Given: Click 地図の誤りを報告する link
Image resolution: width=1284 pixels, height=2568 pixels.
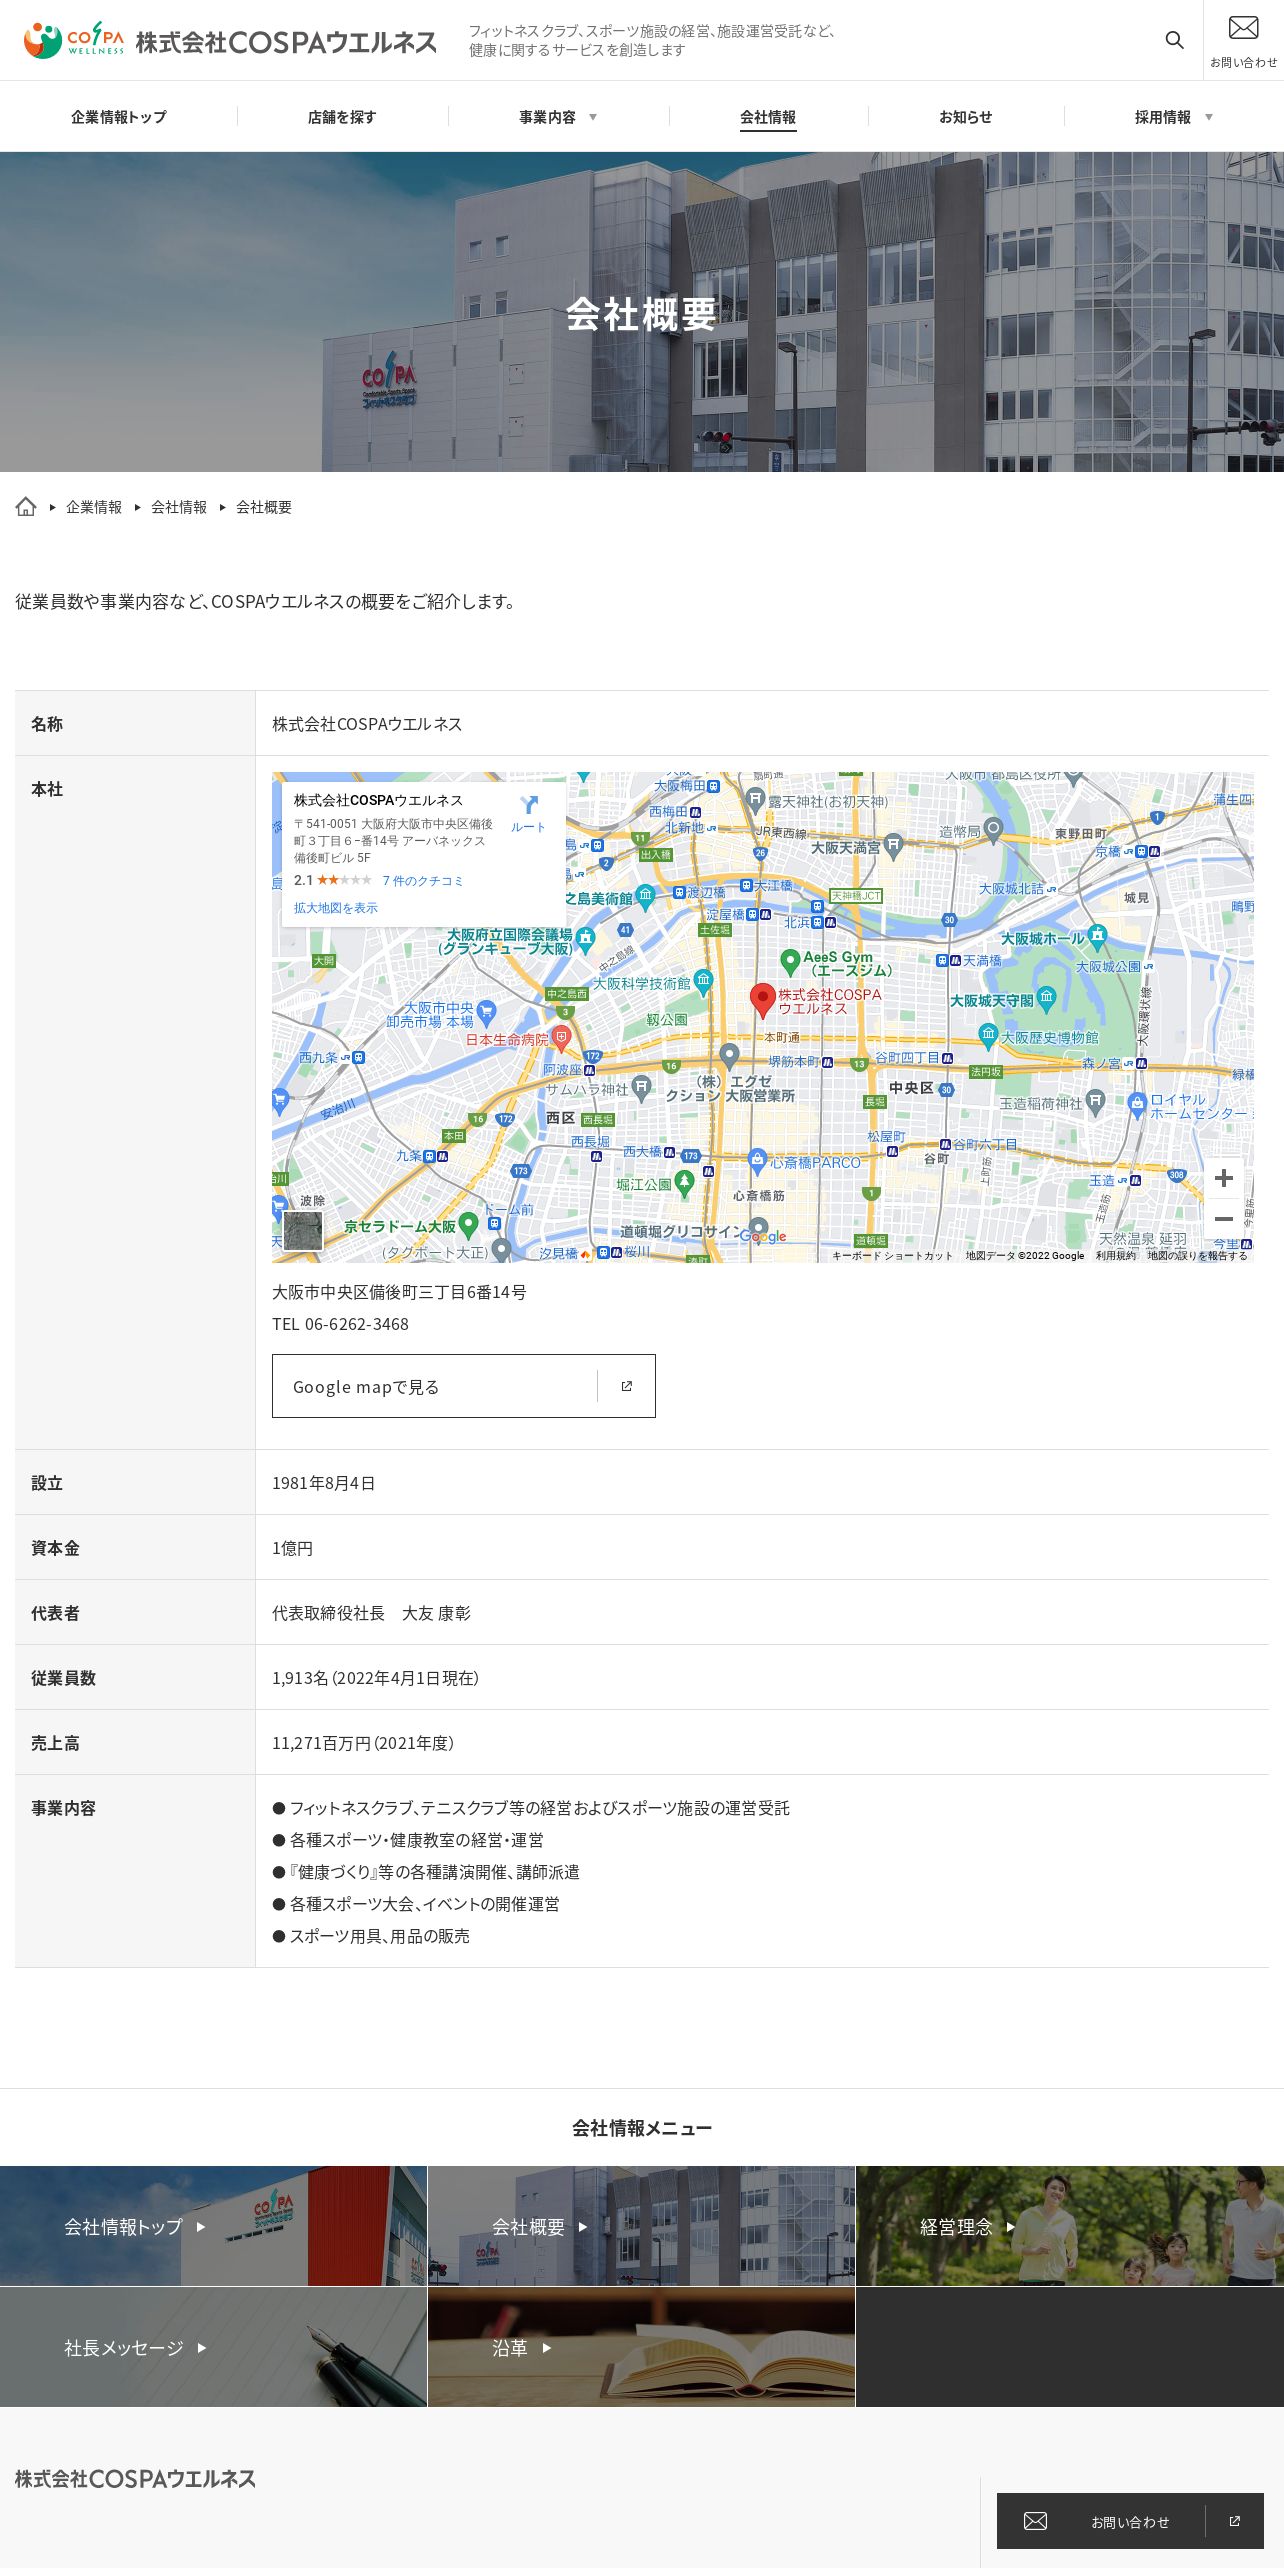Looking at the screenshot, I should (1197, 1255).
